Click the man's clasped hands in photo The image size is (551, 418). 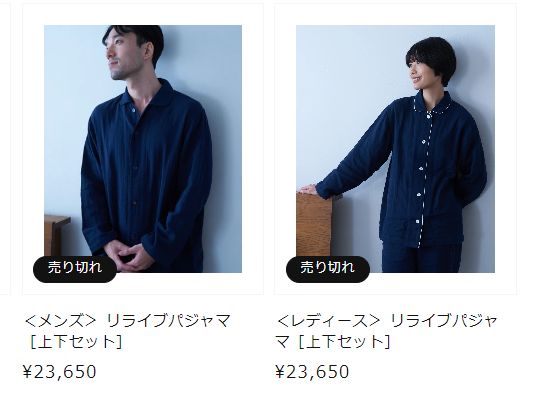pos(129,255)
